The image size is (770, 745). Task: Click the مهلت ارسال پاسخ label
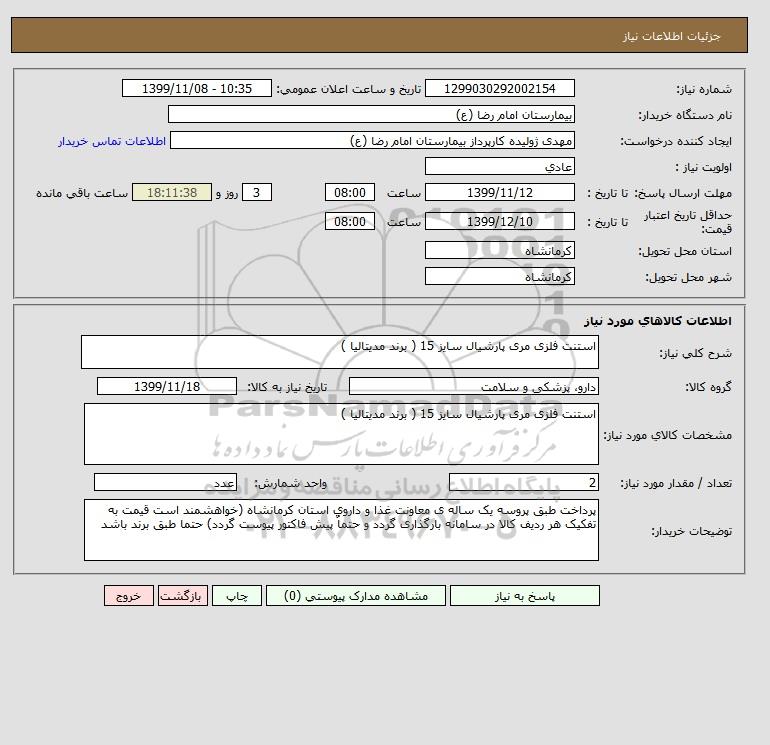[683, 193]
